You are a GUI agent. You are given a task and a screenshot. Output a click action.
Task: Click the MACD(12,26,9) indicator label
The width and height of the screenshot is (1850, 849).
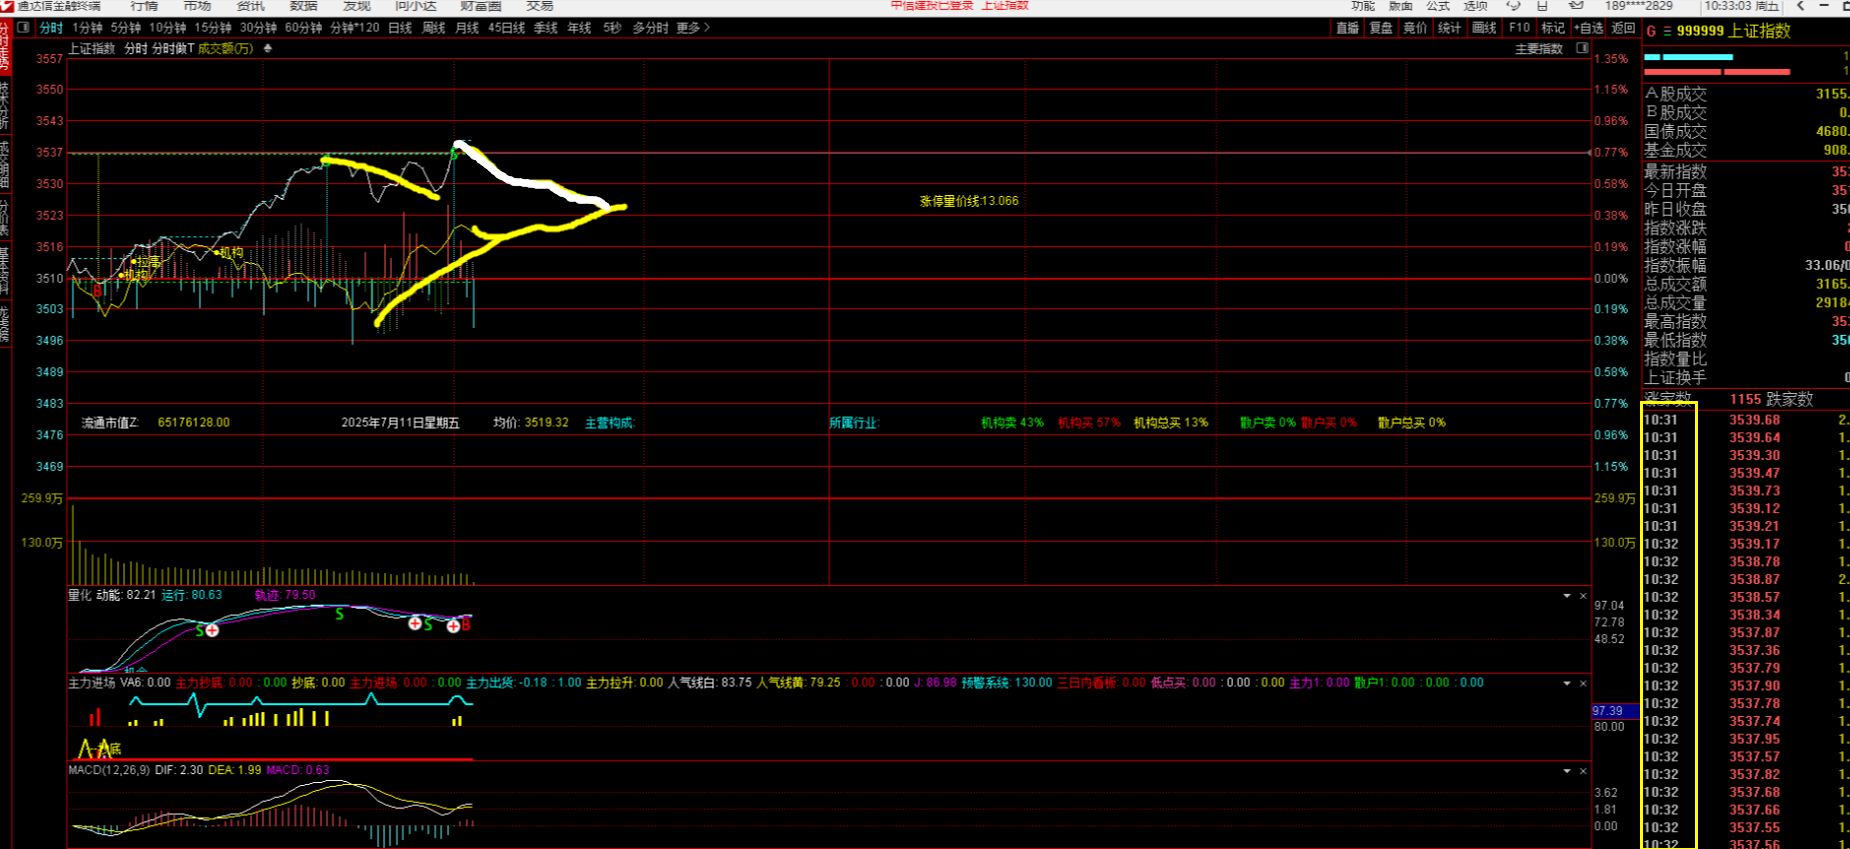(109, 770)
